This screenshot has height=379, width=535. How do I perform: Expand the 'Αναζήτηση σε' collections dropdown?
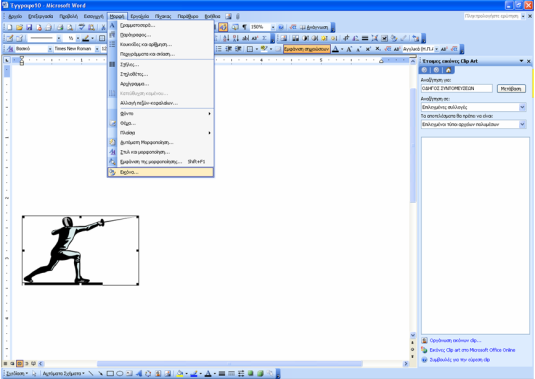pos(522,107)
